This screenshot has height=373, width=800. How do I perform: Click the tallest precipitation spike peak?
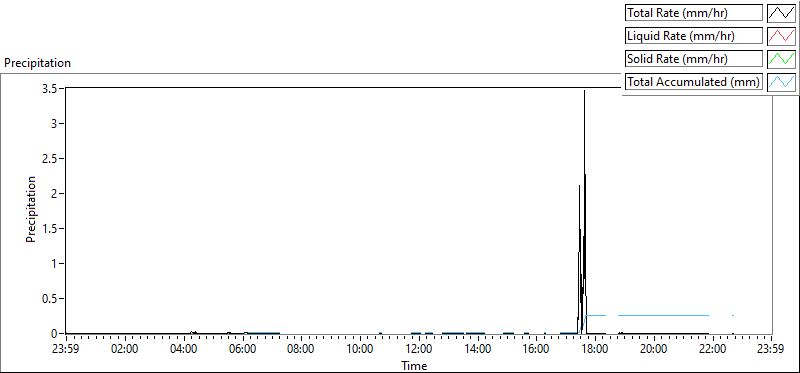tap(584, 91)
